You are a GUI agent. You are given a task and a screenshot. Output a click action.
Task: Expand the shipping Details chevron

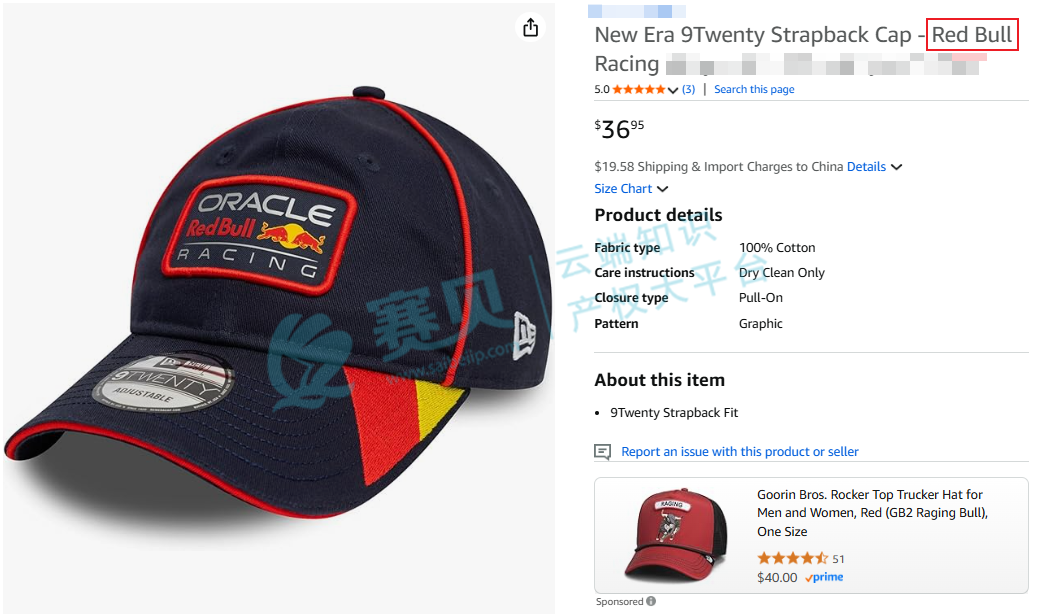896,167
